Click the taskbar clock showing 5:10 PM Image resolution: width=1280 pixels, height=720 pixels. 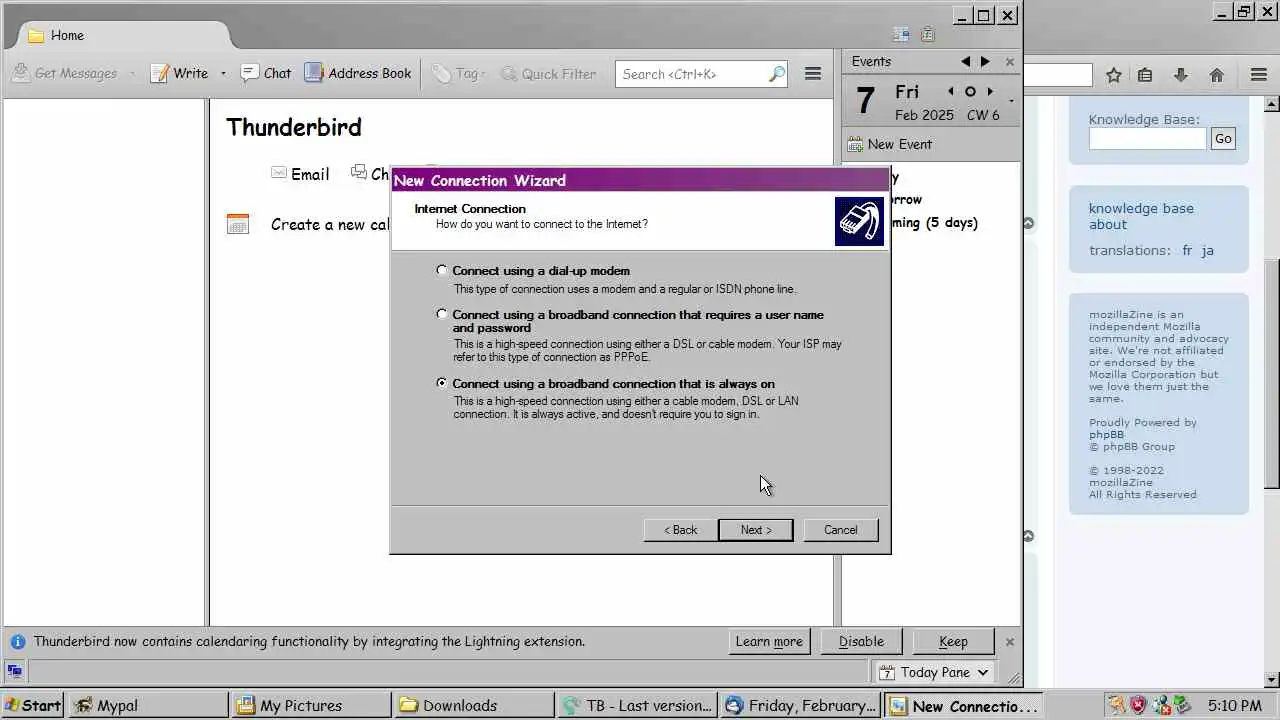1234,705
